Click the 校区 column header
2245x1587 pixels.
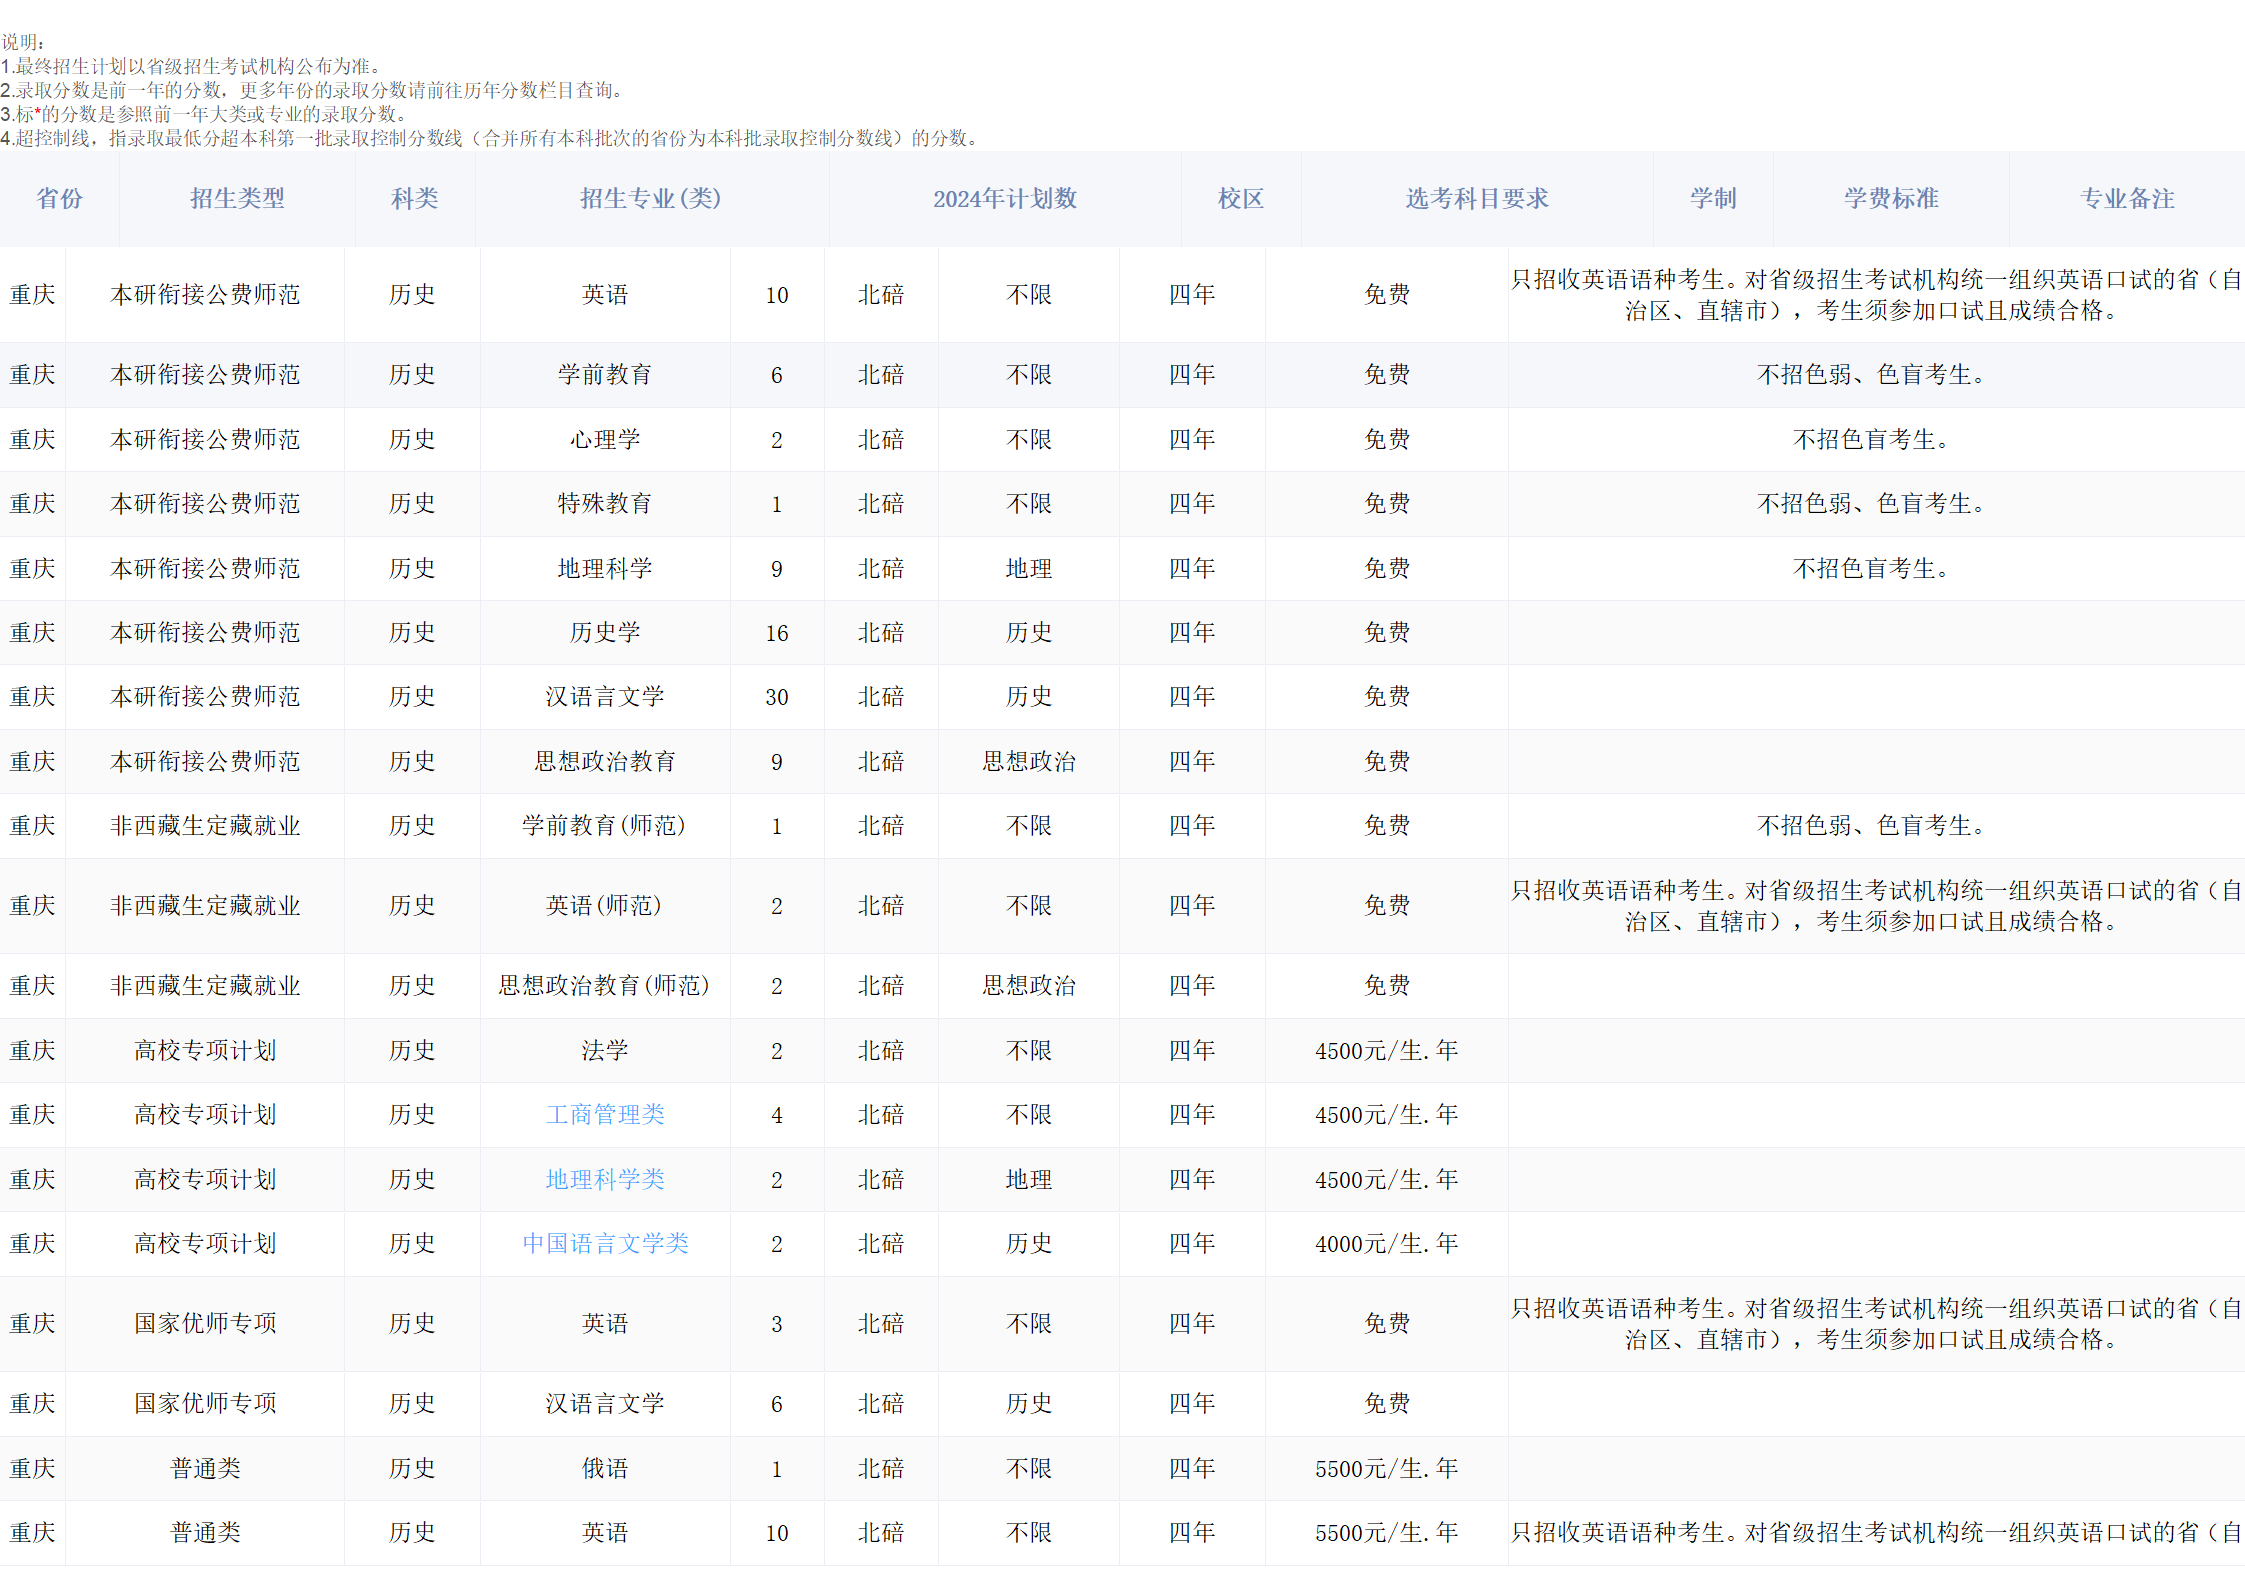(1240, 198)
